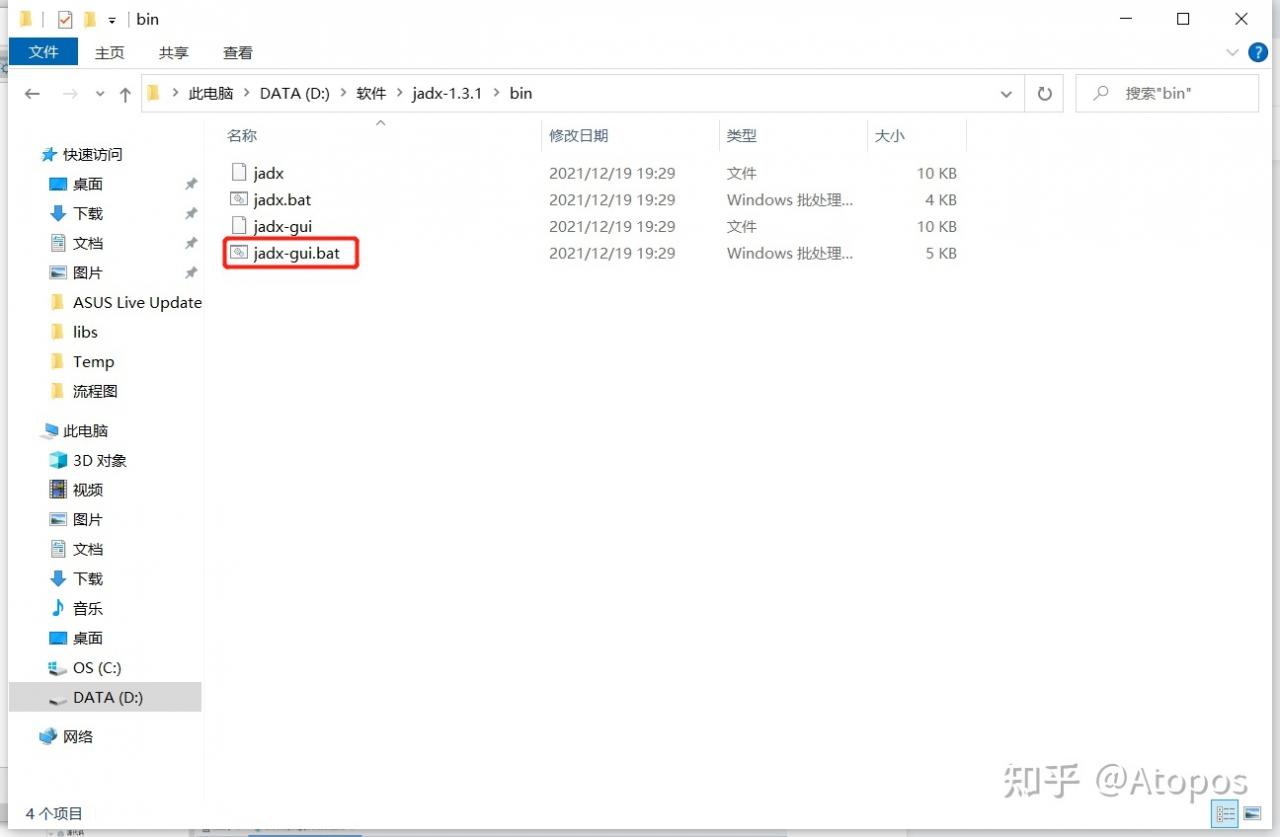Select the jadx-gui.bat file icon
Image resolution: width=1280 pixels, height=837 pixels.
tap(238, 253)
